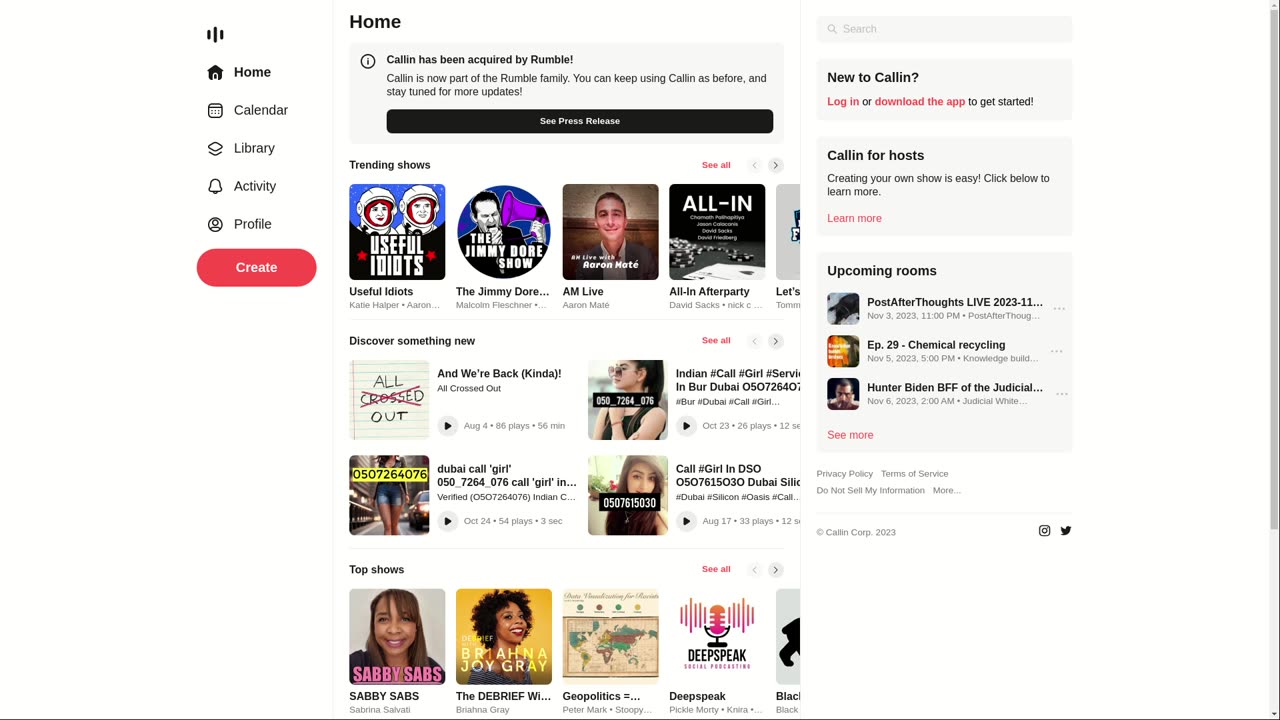
Task: Click the info icon in acquisition notice
Action: [x=368, y=61]
